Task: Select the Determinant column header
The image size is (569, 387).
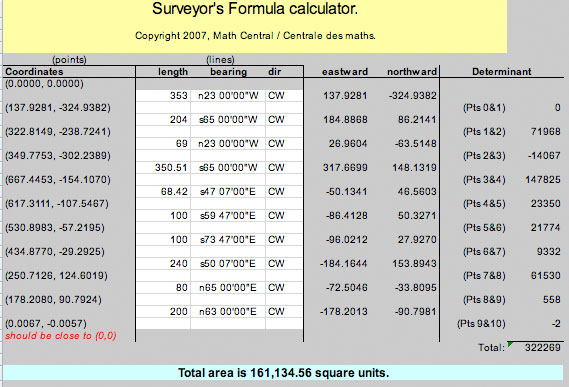Action: [502, 72]
